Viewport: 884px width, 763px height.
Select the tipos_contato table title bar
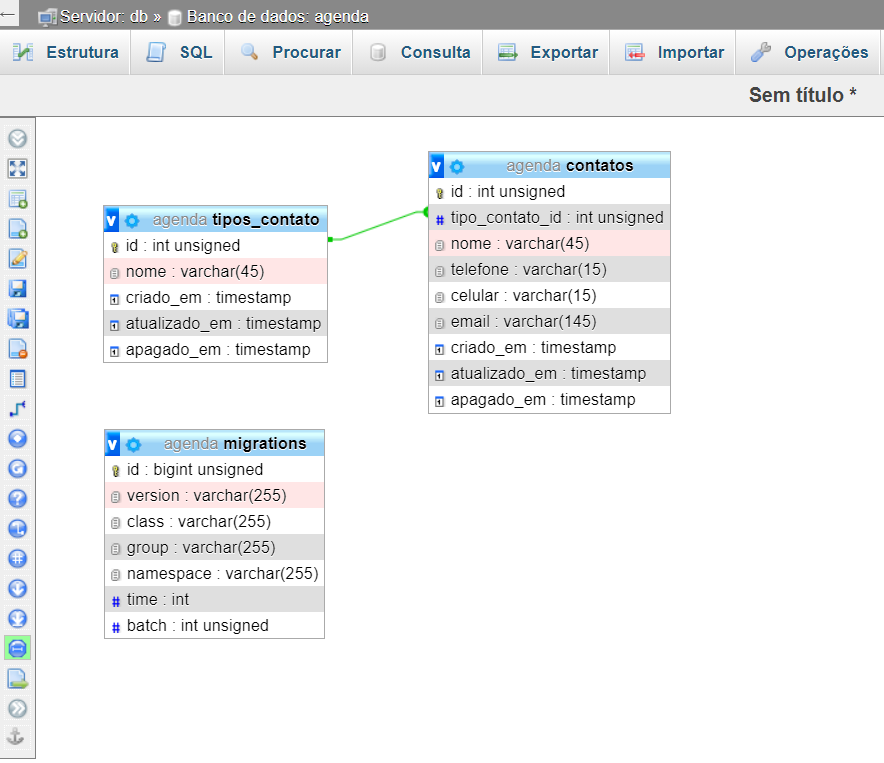pyautogui.click(x=215, y=219)
